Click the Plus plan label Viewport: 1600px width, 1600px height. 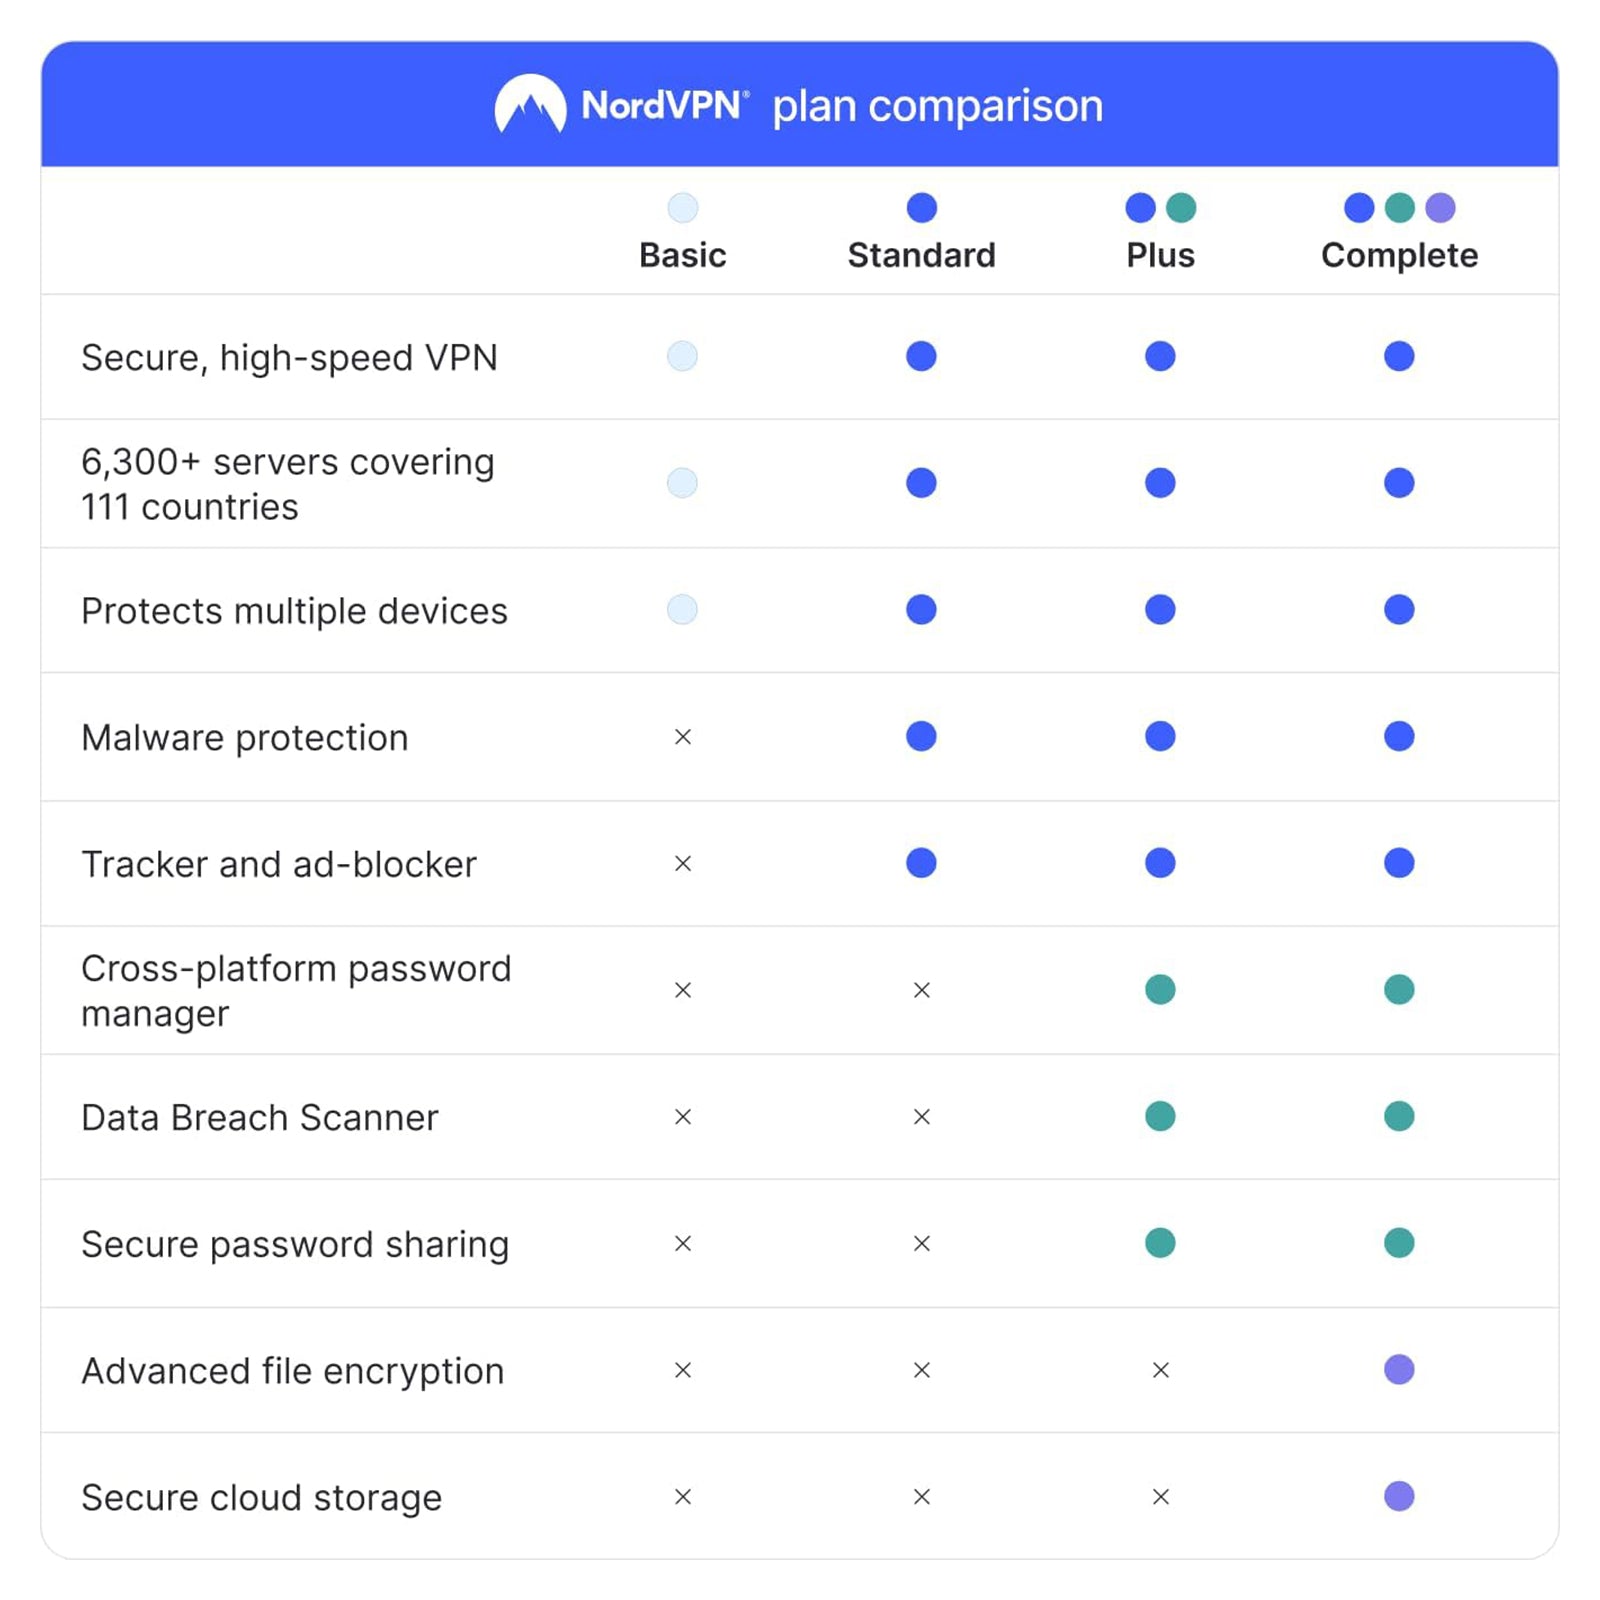[x=1160, y=255]
